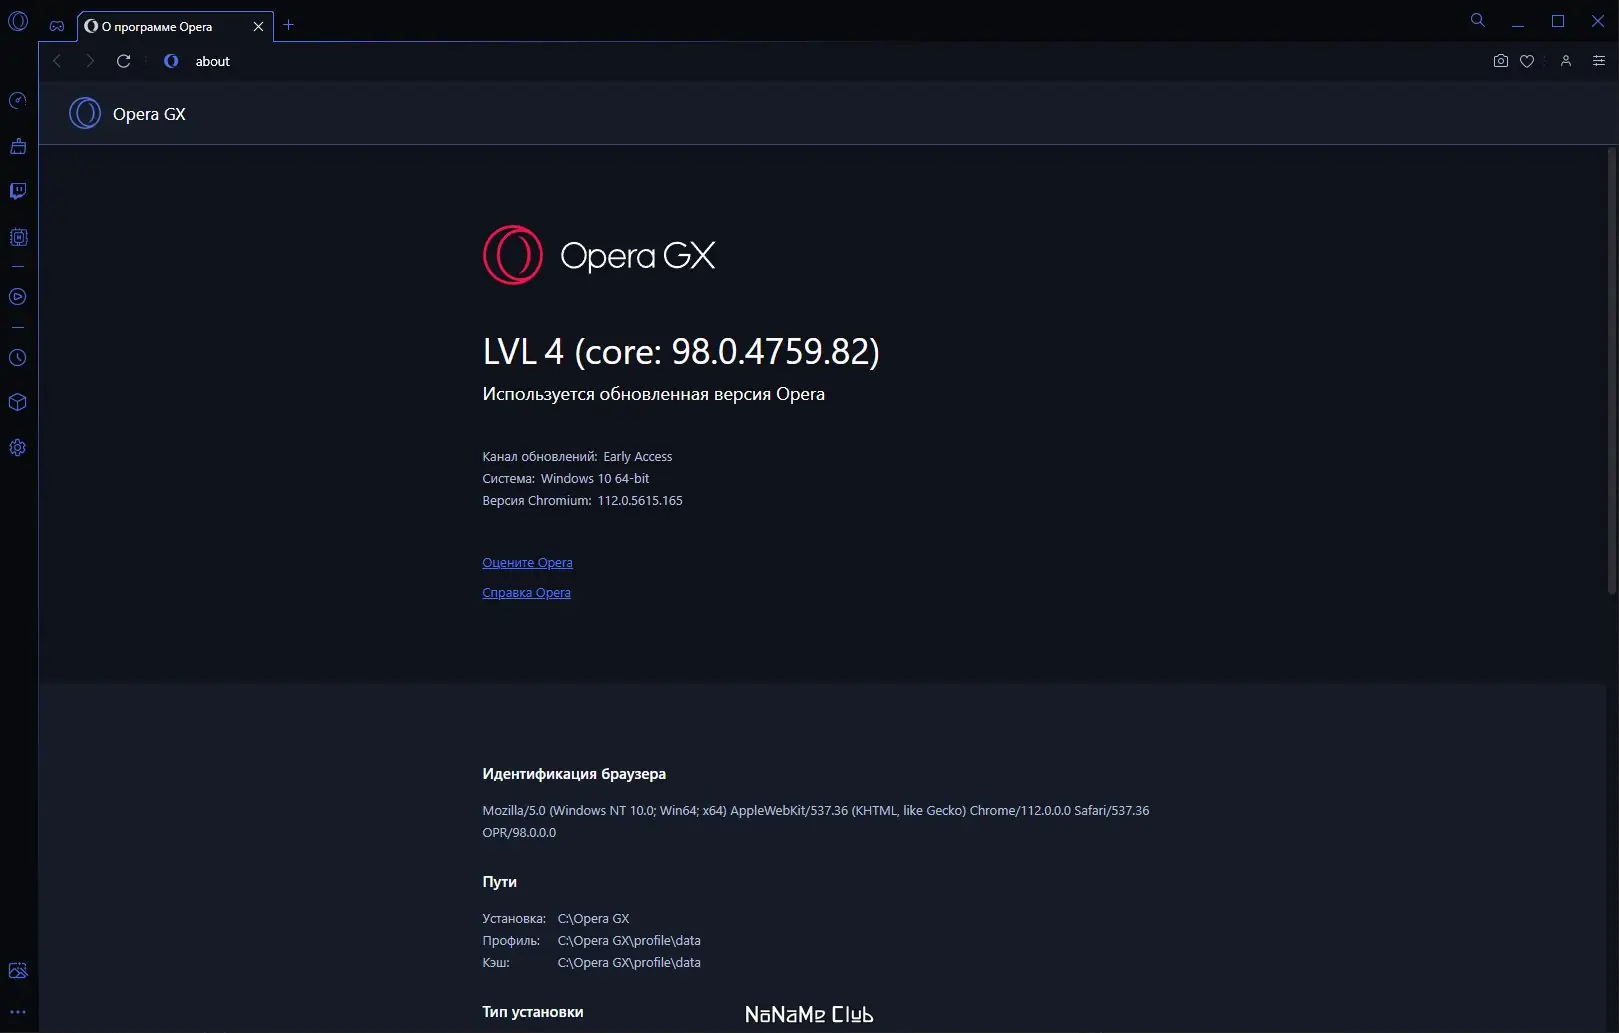
Task: Click the search tabs magnifier icon
Action: (1477, 20)
